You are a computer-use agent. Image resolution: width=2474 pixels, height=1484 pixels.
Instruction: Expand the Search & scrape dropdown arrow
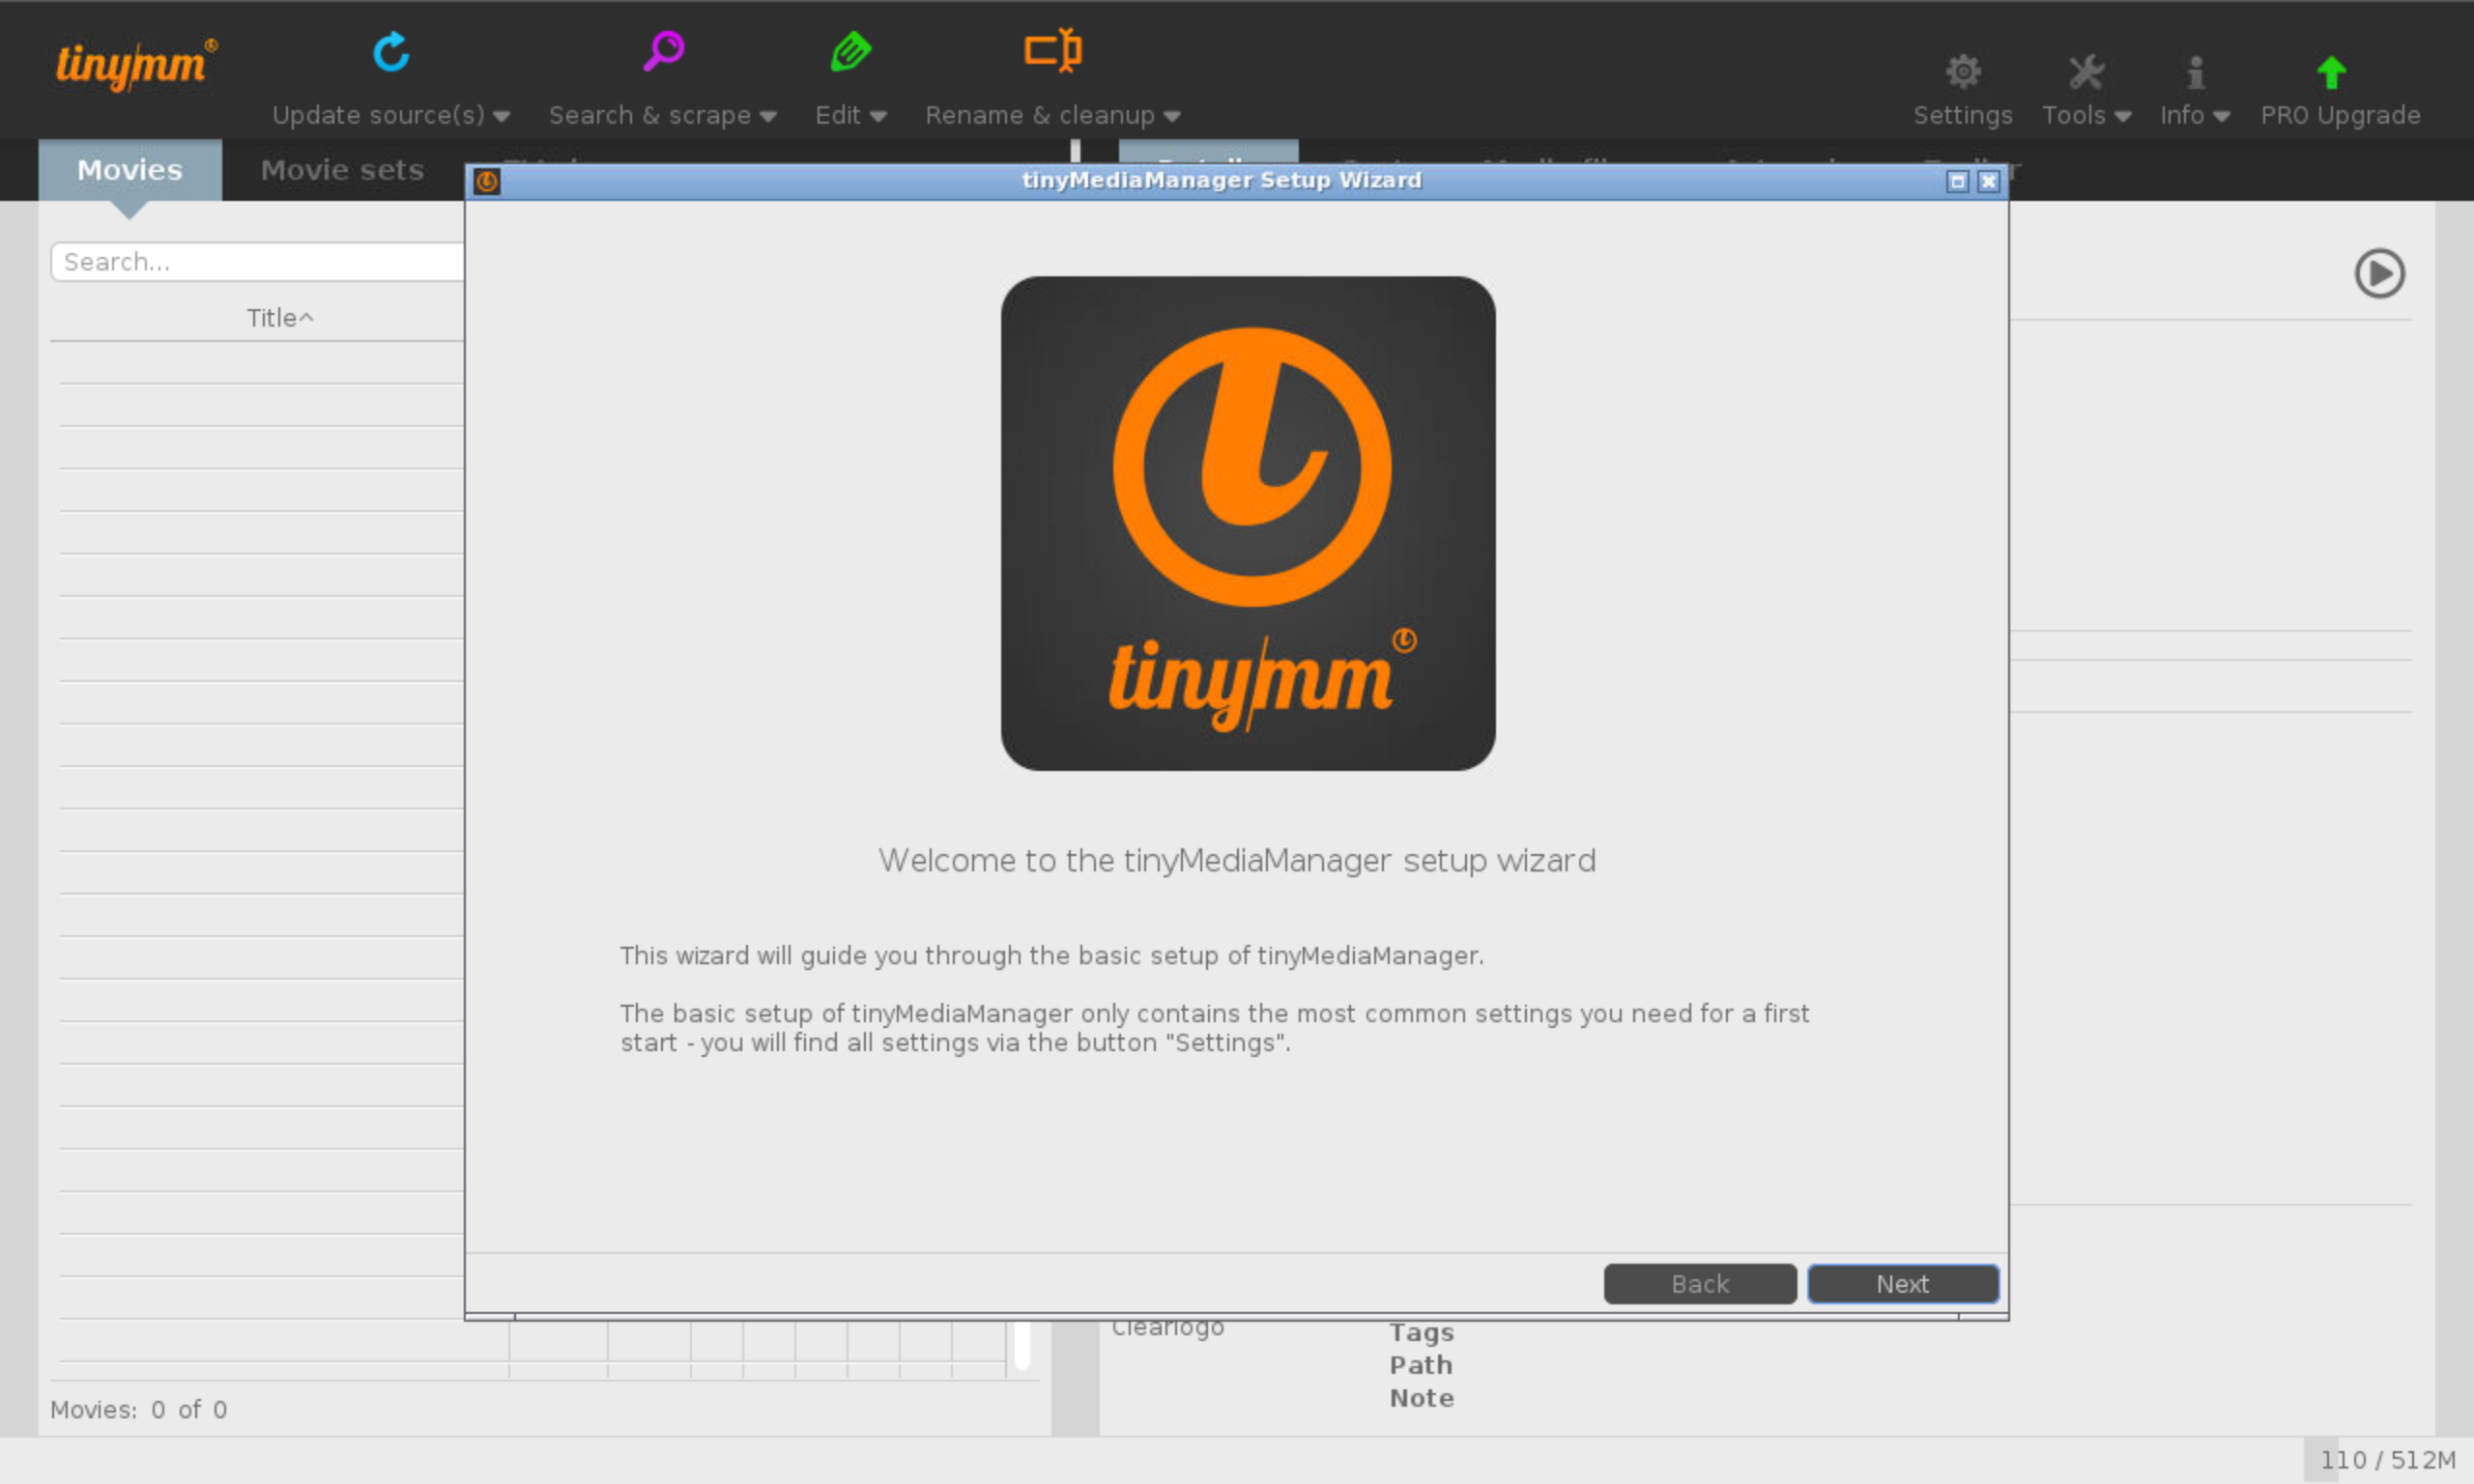[x=768, y=117]
